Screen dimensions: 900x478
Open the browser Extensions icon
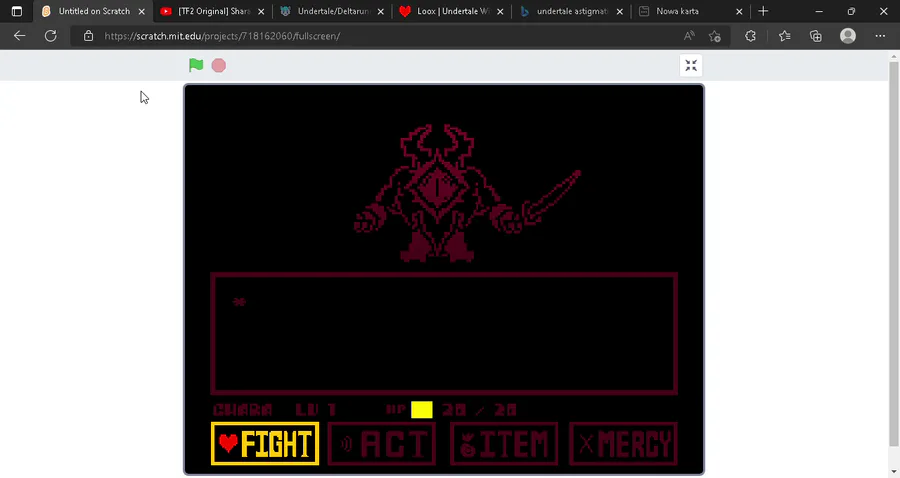[x=750, y=36]
